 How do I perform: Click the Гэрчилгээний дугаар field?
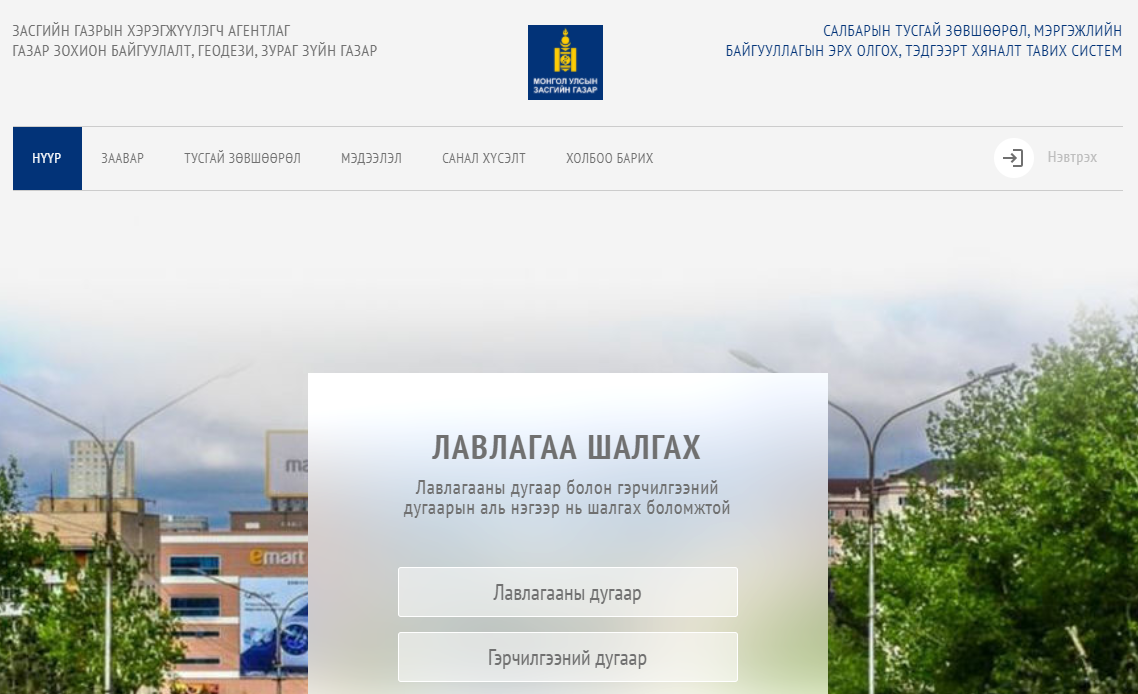(x=568, y=657)
